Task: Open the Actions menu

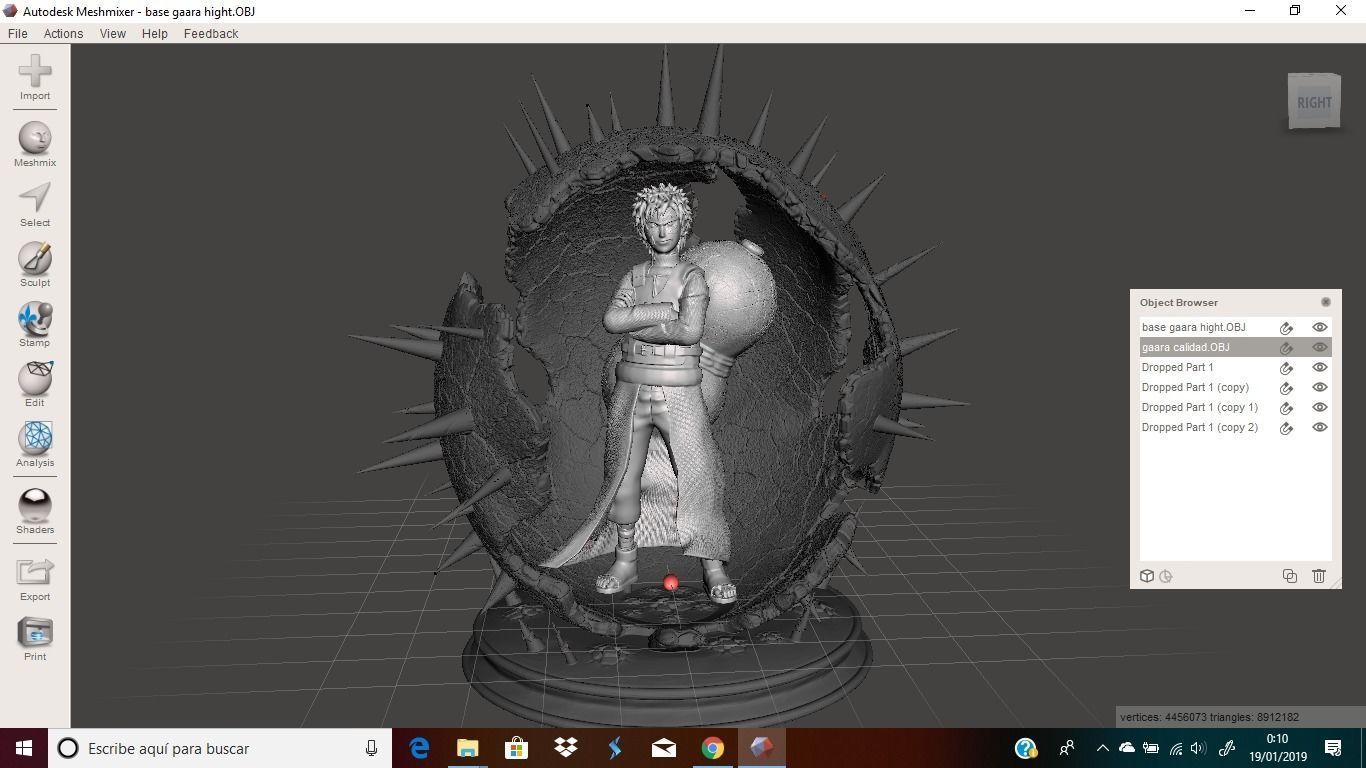Action: click(x=63, y=33)
